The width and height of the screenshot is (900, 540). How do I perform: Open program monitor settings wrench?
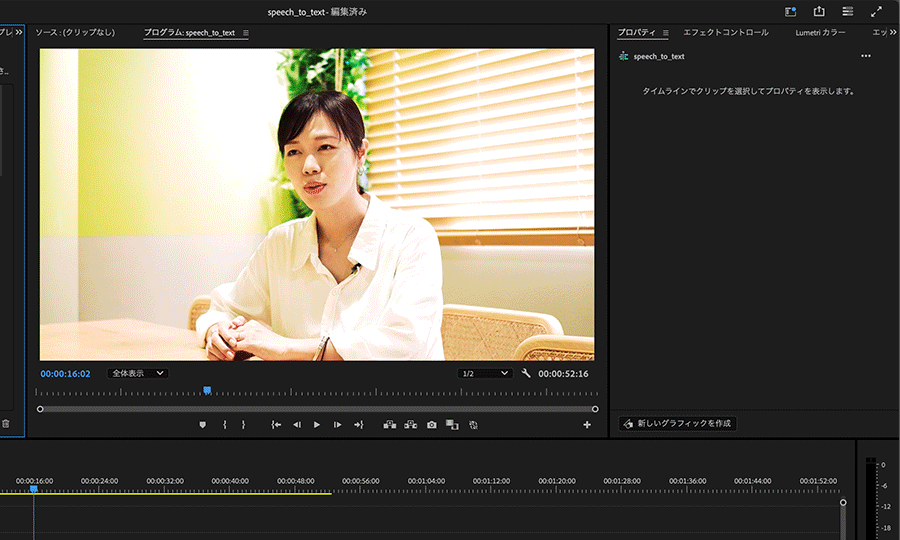pos(525,373)
